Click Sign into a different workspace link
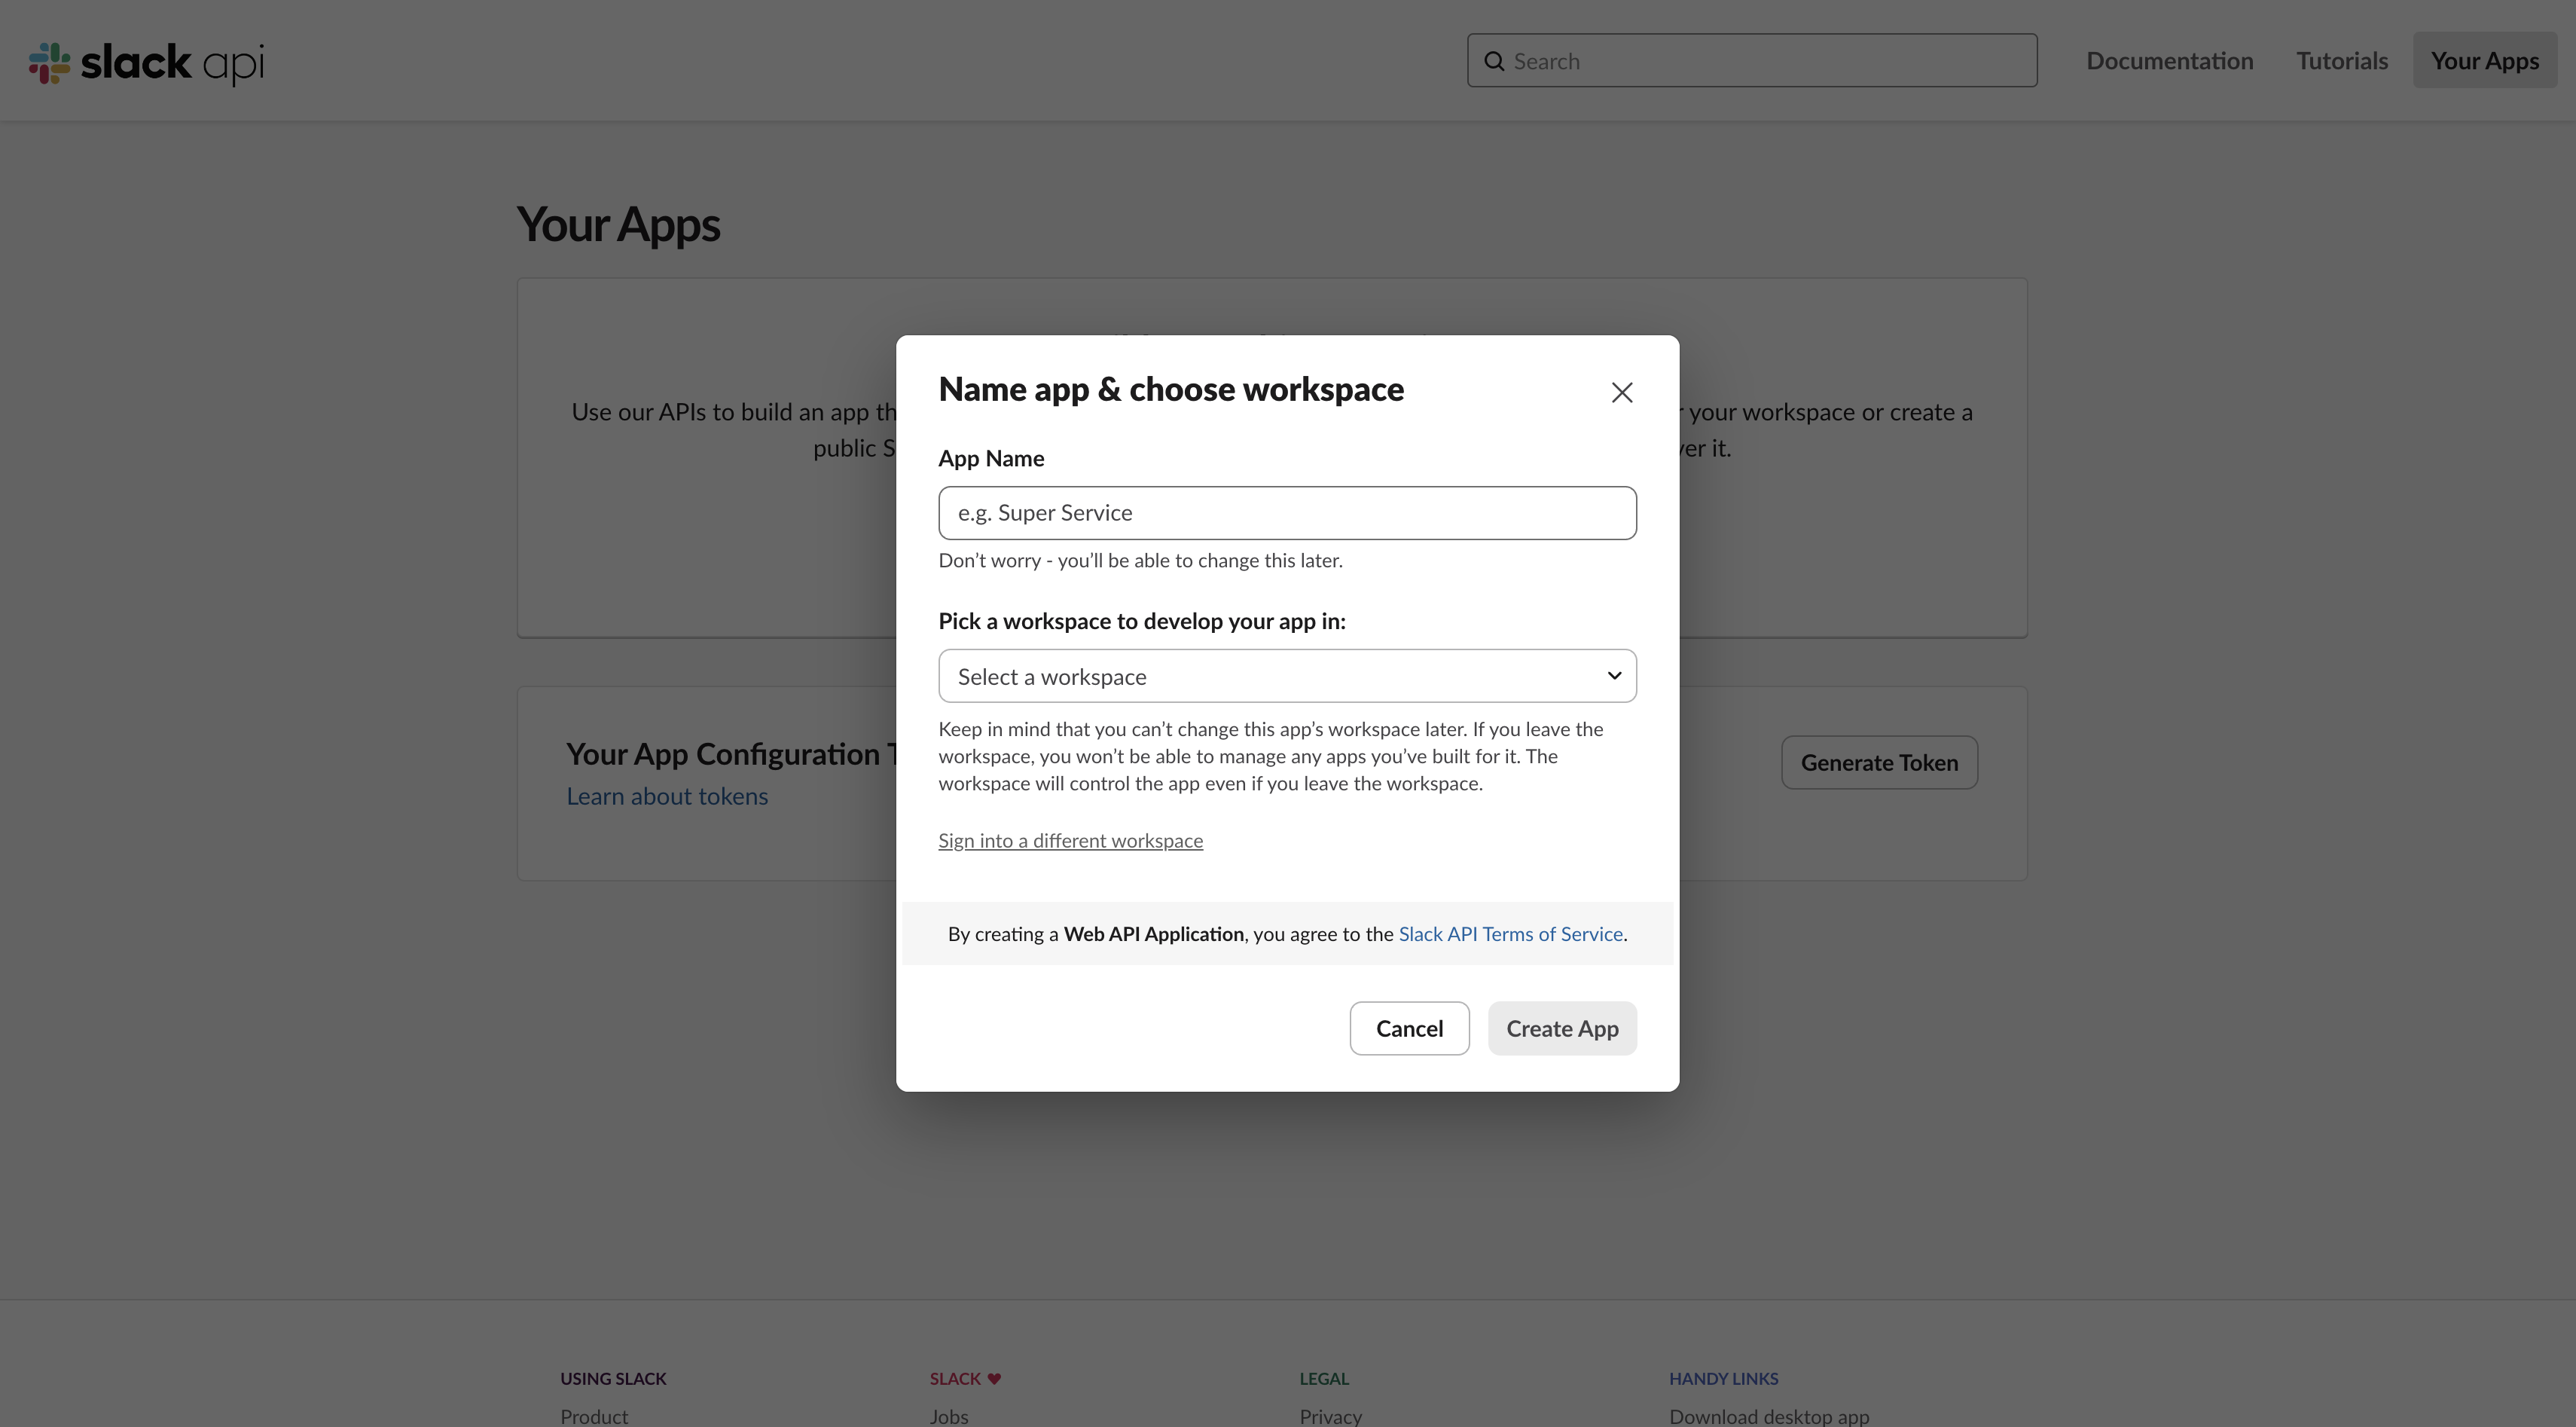 coord(1070,841)
